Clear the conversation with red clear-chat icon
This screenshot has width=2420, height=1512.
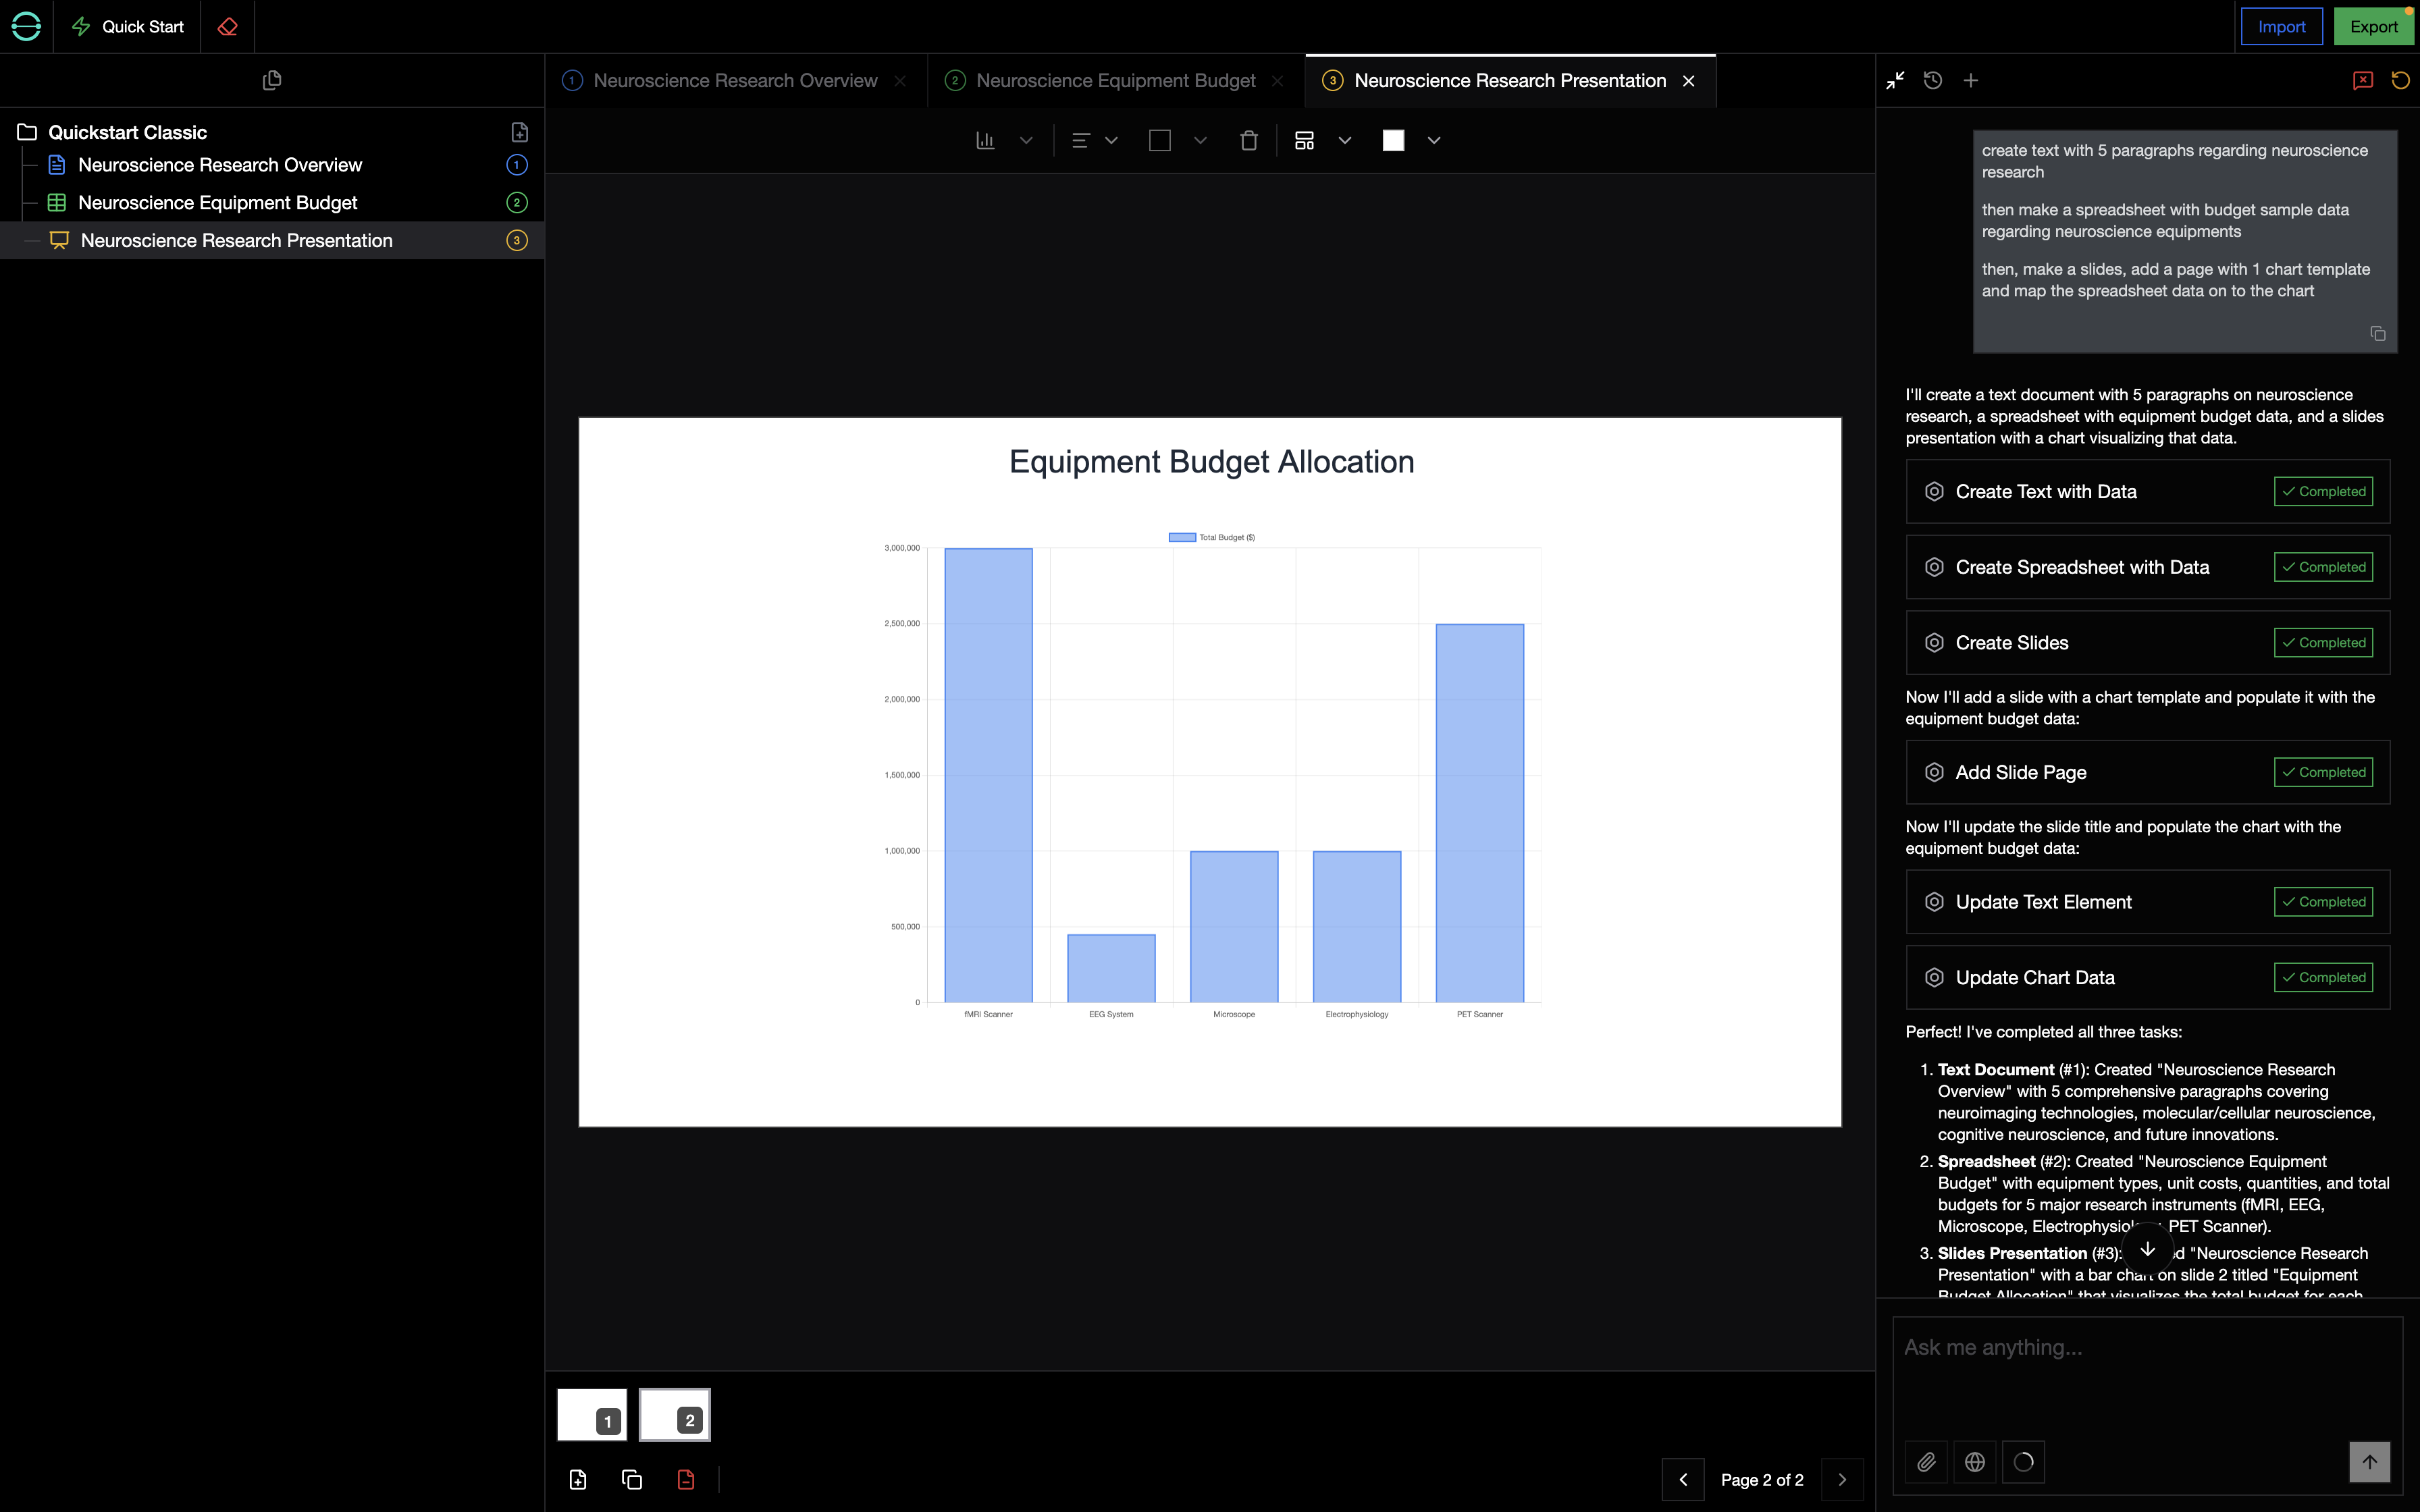[x=2362, y=80]
